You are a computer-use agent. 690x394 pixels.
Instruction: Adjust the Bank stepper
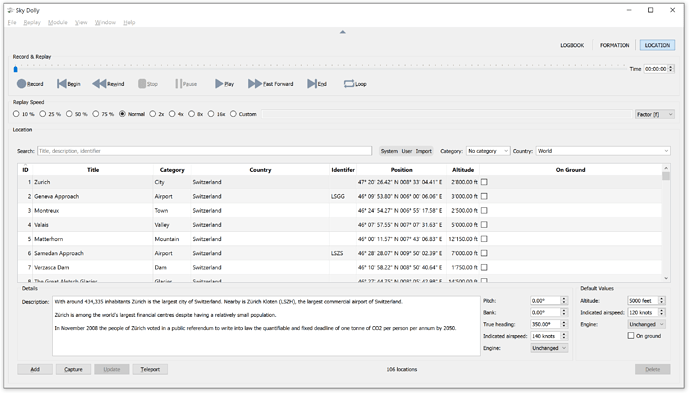[x=564, y=313]
